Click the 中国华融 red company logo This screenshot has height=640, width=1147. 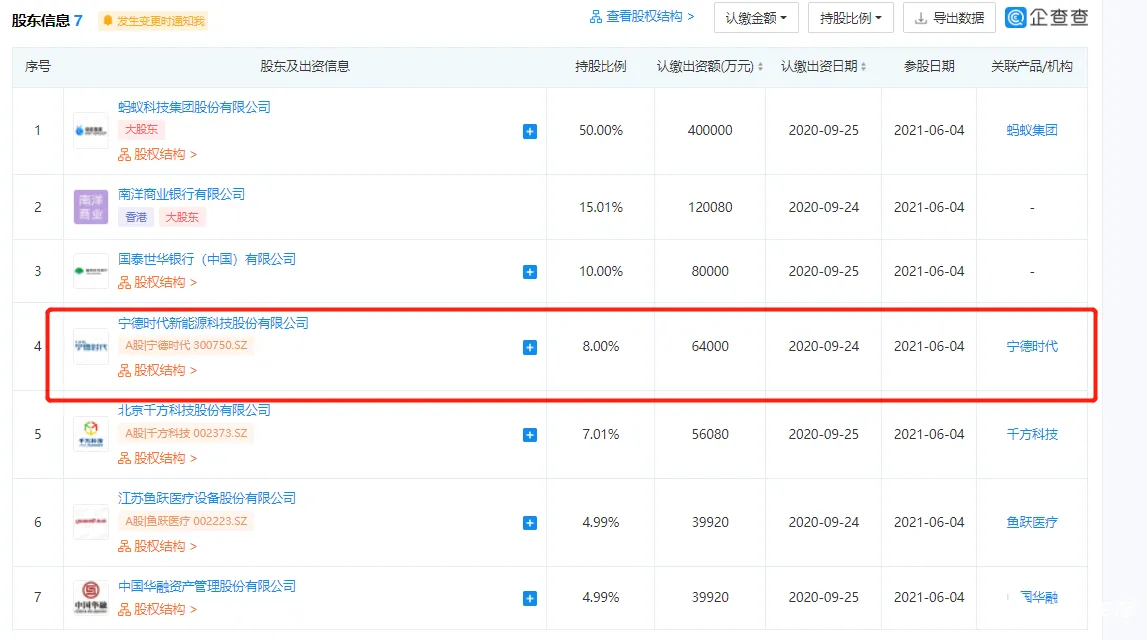[91, 598]
